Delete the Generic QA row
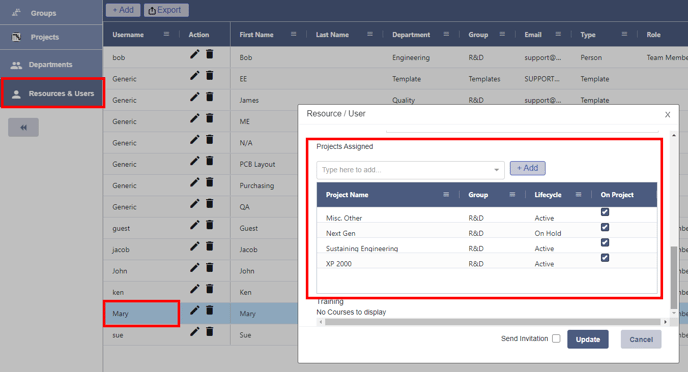 point(210,204)
